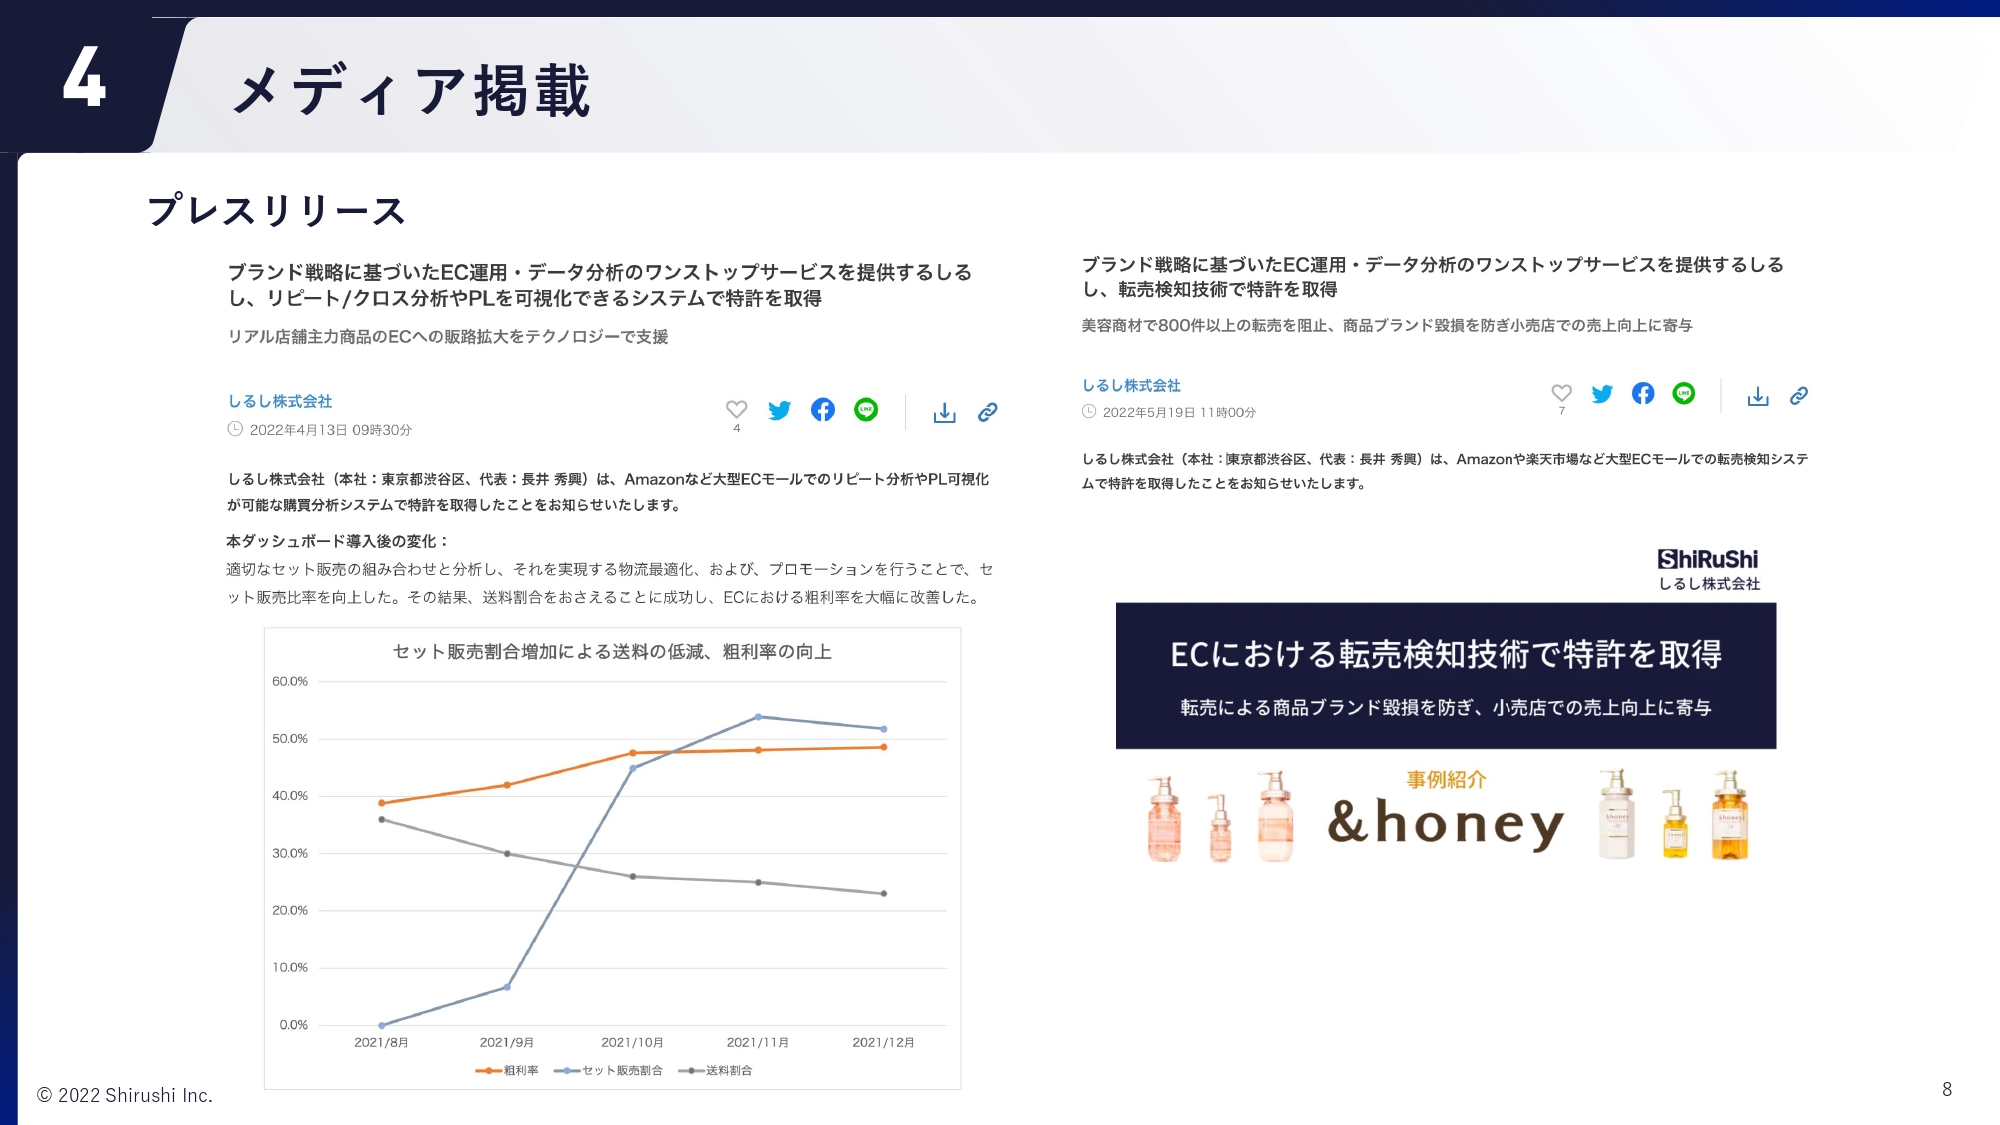The height and width of the screenshot is (1125, 2000).
Task: Copy link icon in the left press release
Action: click(x=987, y=412)
